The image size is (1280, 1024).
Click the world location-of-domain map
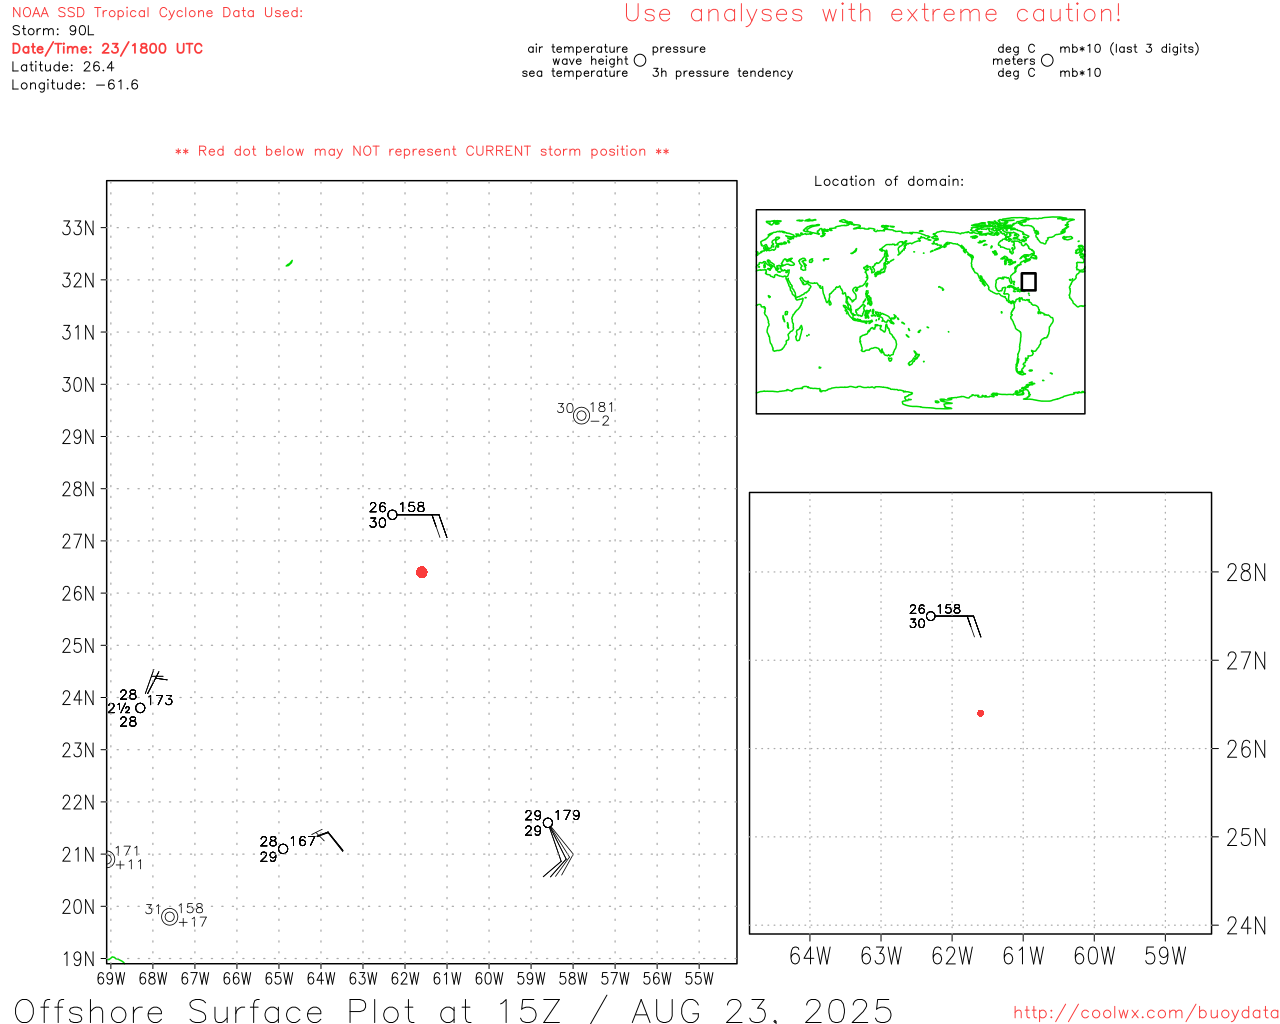tap(920, 312)
